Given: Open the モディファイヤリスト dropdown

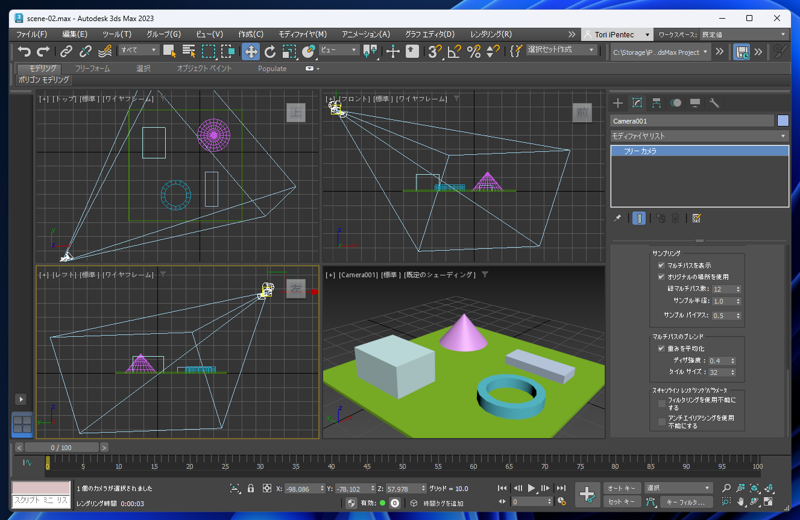Looking at the screenshot, I should click(699, 136).
